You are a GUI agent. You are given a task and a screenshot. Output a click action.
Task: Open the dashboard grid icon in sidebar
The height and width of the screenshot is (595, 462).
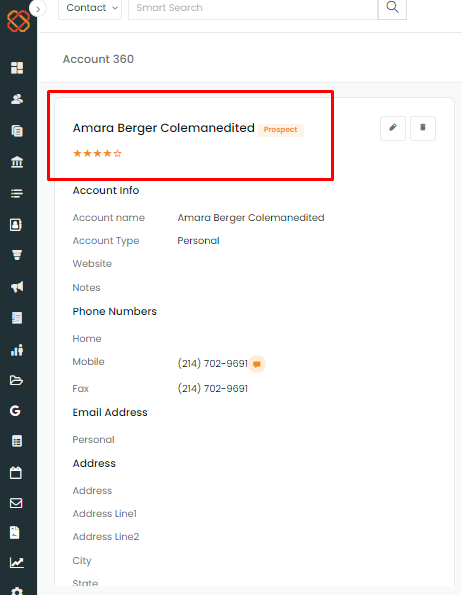17,68
